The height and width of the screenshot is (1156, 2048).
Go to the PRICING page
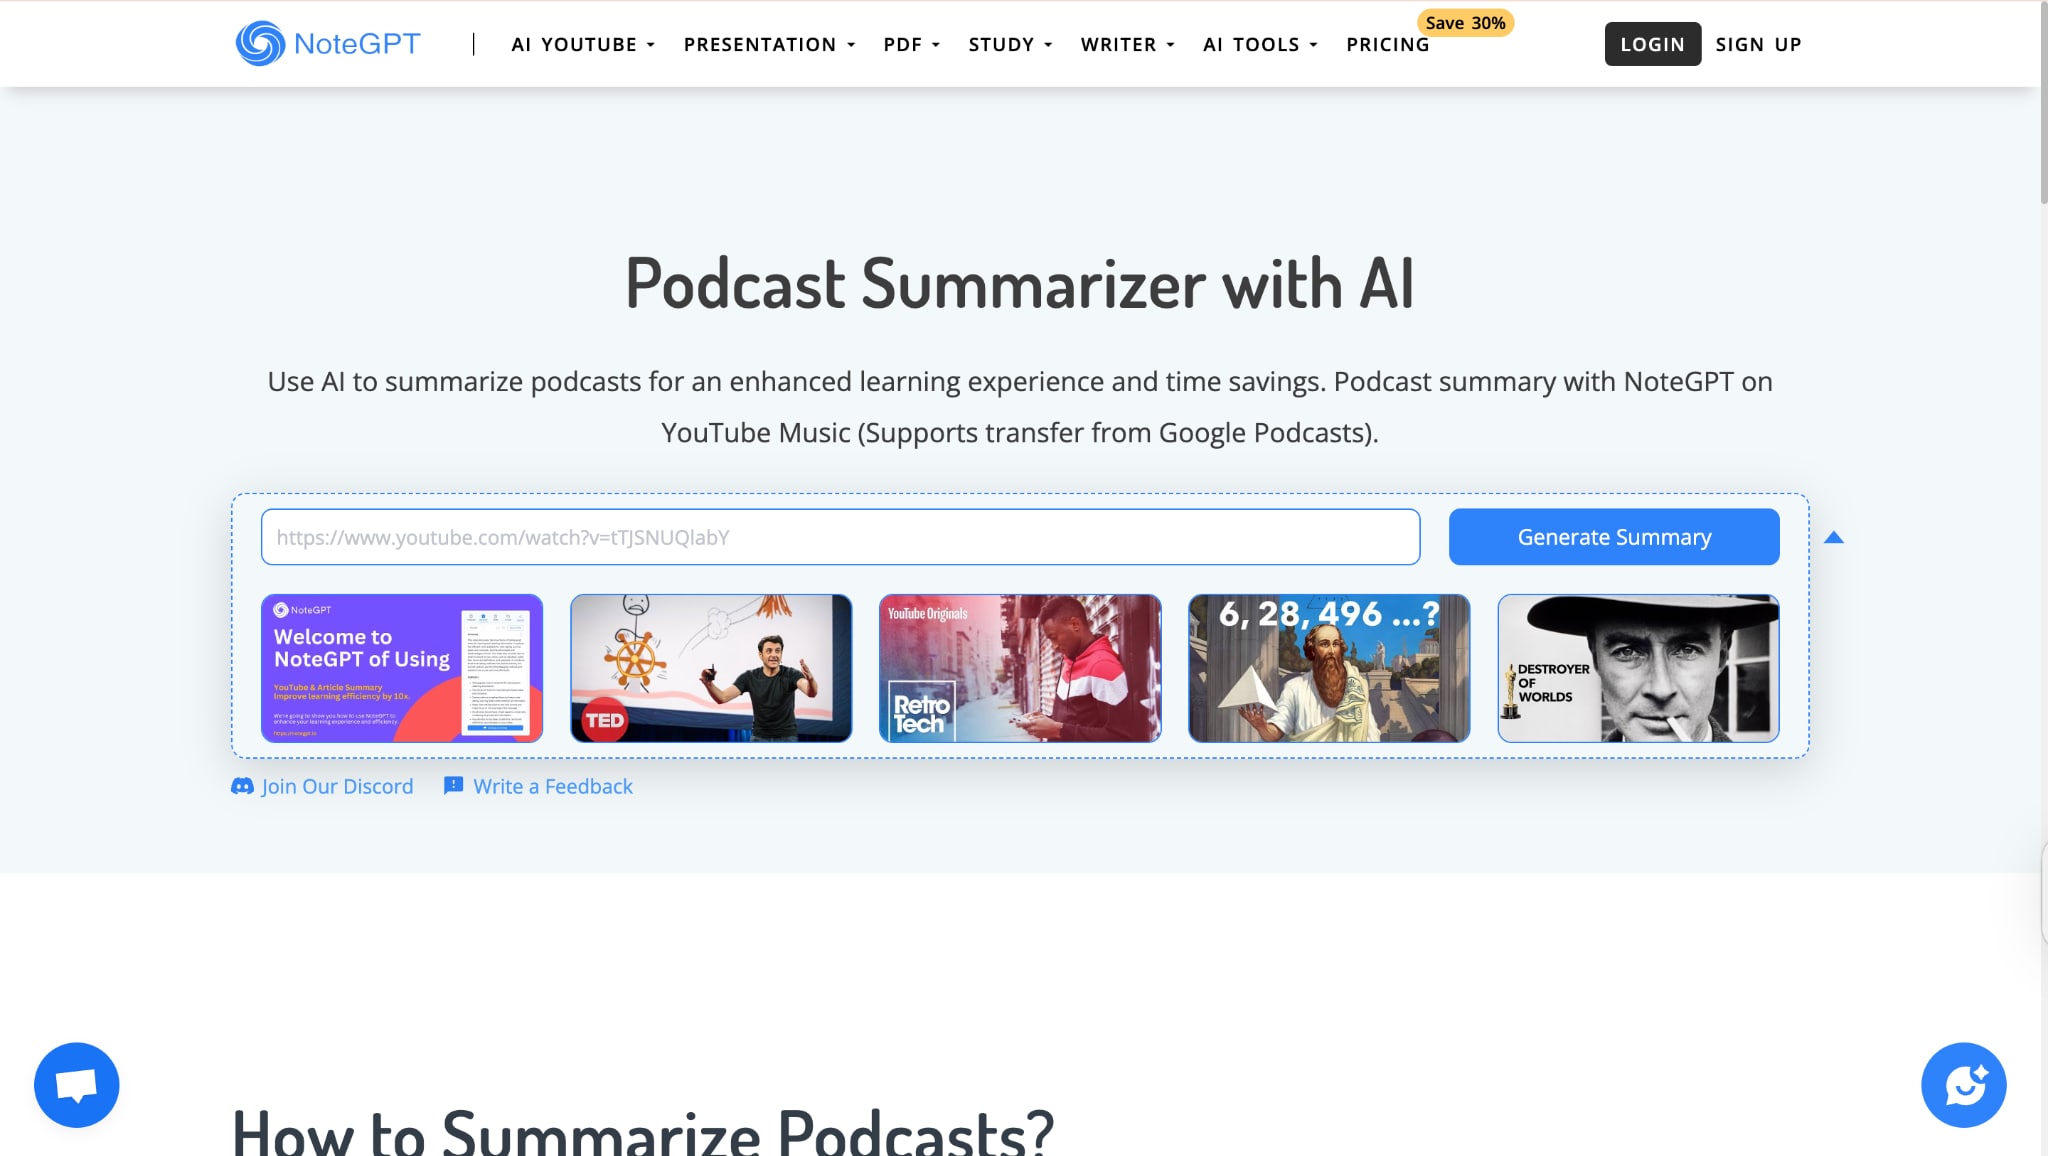click(1387, 44)
